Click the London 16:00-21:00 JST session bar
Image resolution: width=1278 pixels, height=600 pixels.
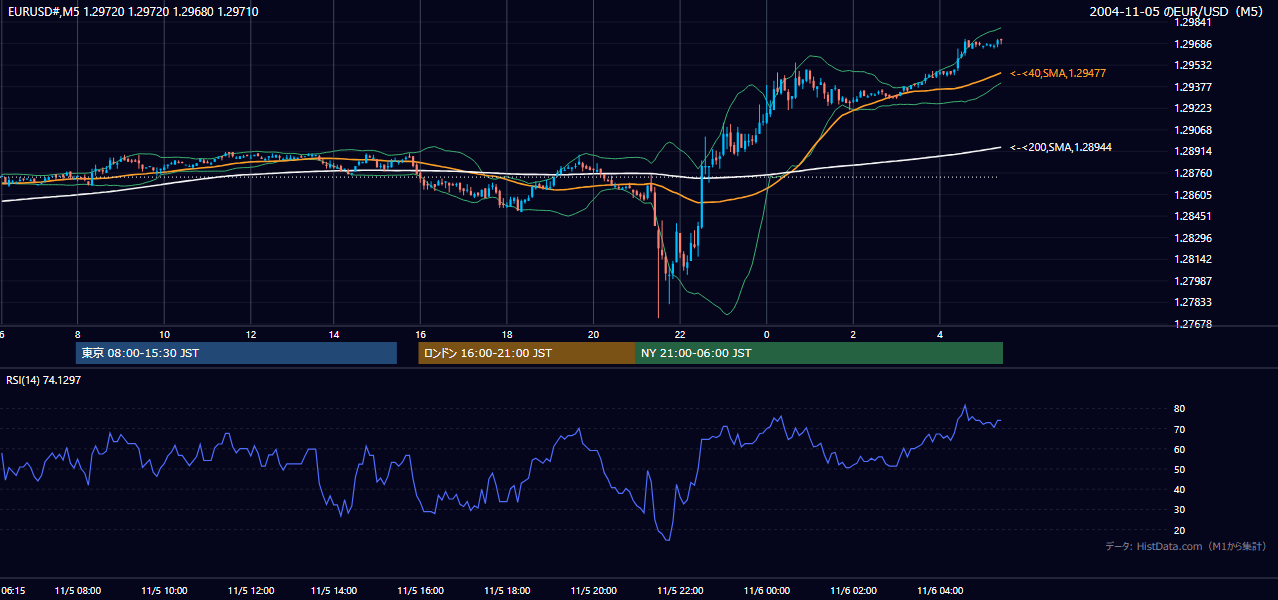[527, 353]
